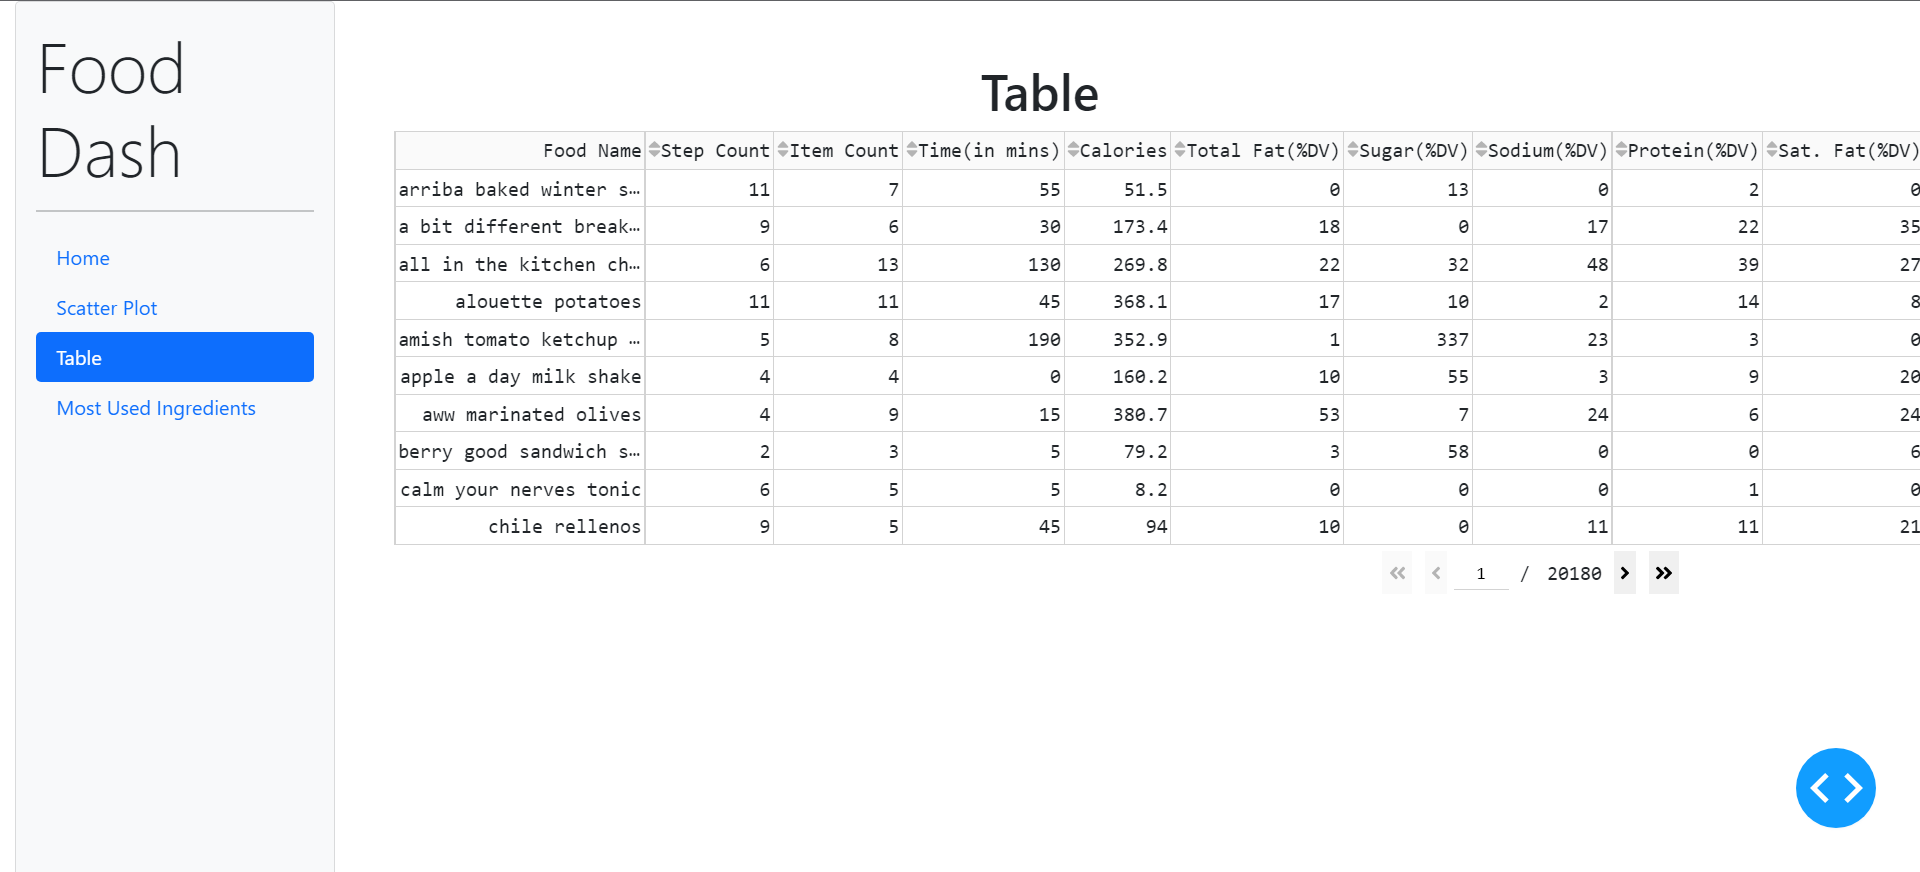This screenshot has width=1920, height=872.
Task: Sort the table by Time(in mins) column
Action: pyautogui.click(x=912, y=150)
